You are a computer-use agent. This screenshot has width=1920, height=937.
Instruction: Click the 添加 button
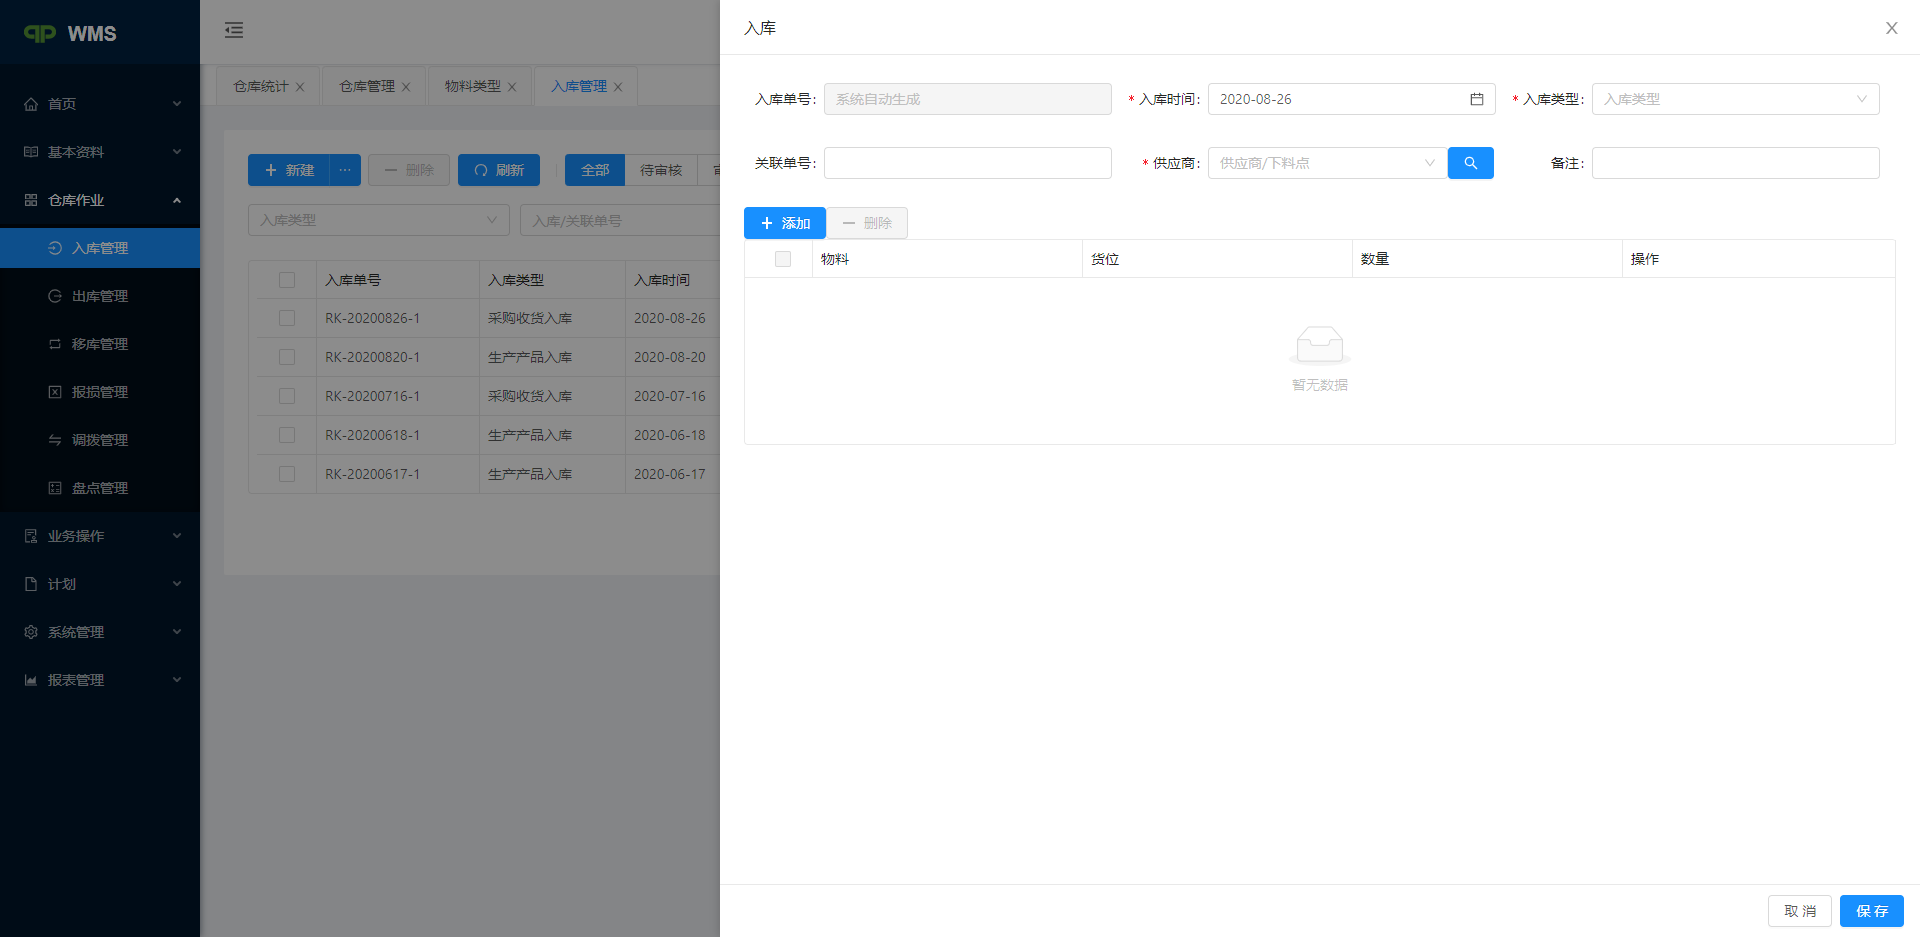[785, 223]
